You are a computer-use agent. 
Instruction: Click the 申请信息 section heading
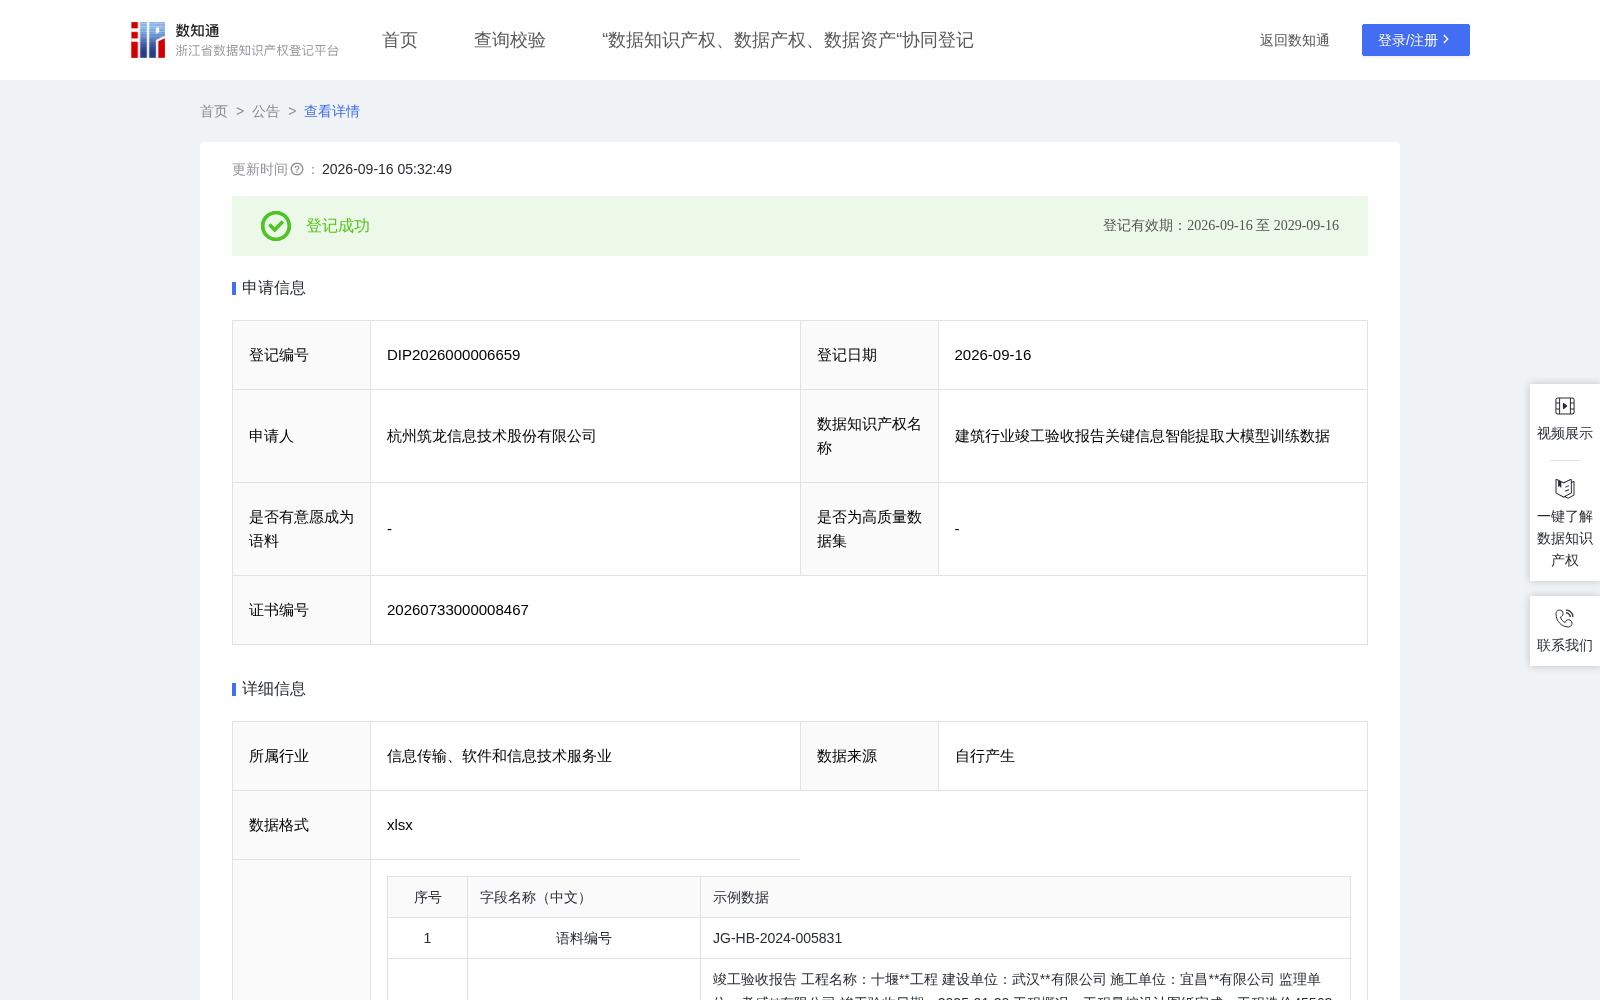(x=274, y=288)
